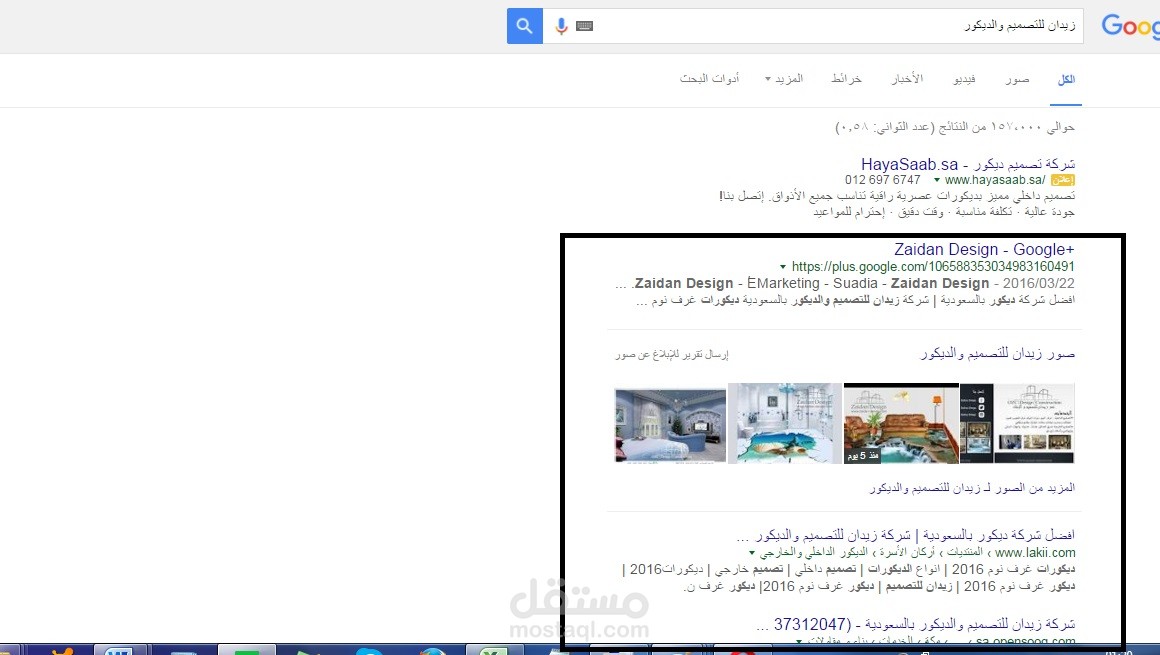Open Zaidan Design - Google+ result
Viewport: 1160px width, 655px height.
(x=984, y=249)
